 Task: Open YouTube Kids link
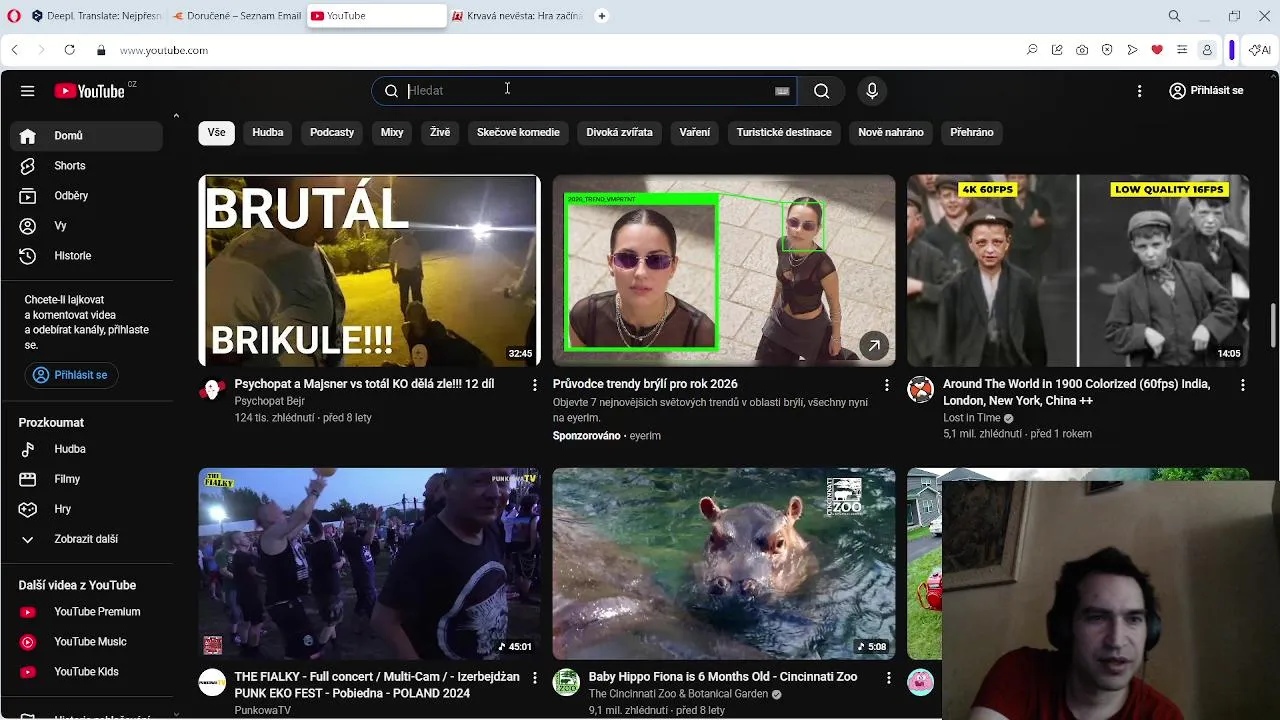tap(86, 672)
